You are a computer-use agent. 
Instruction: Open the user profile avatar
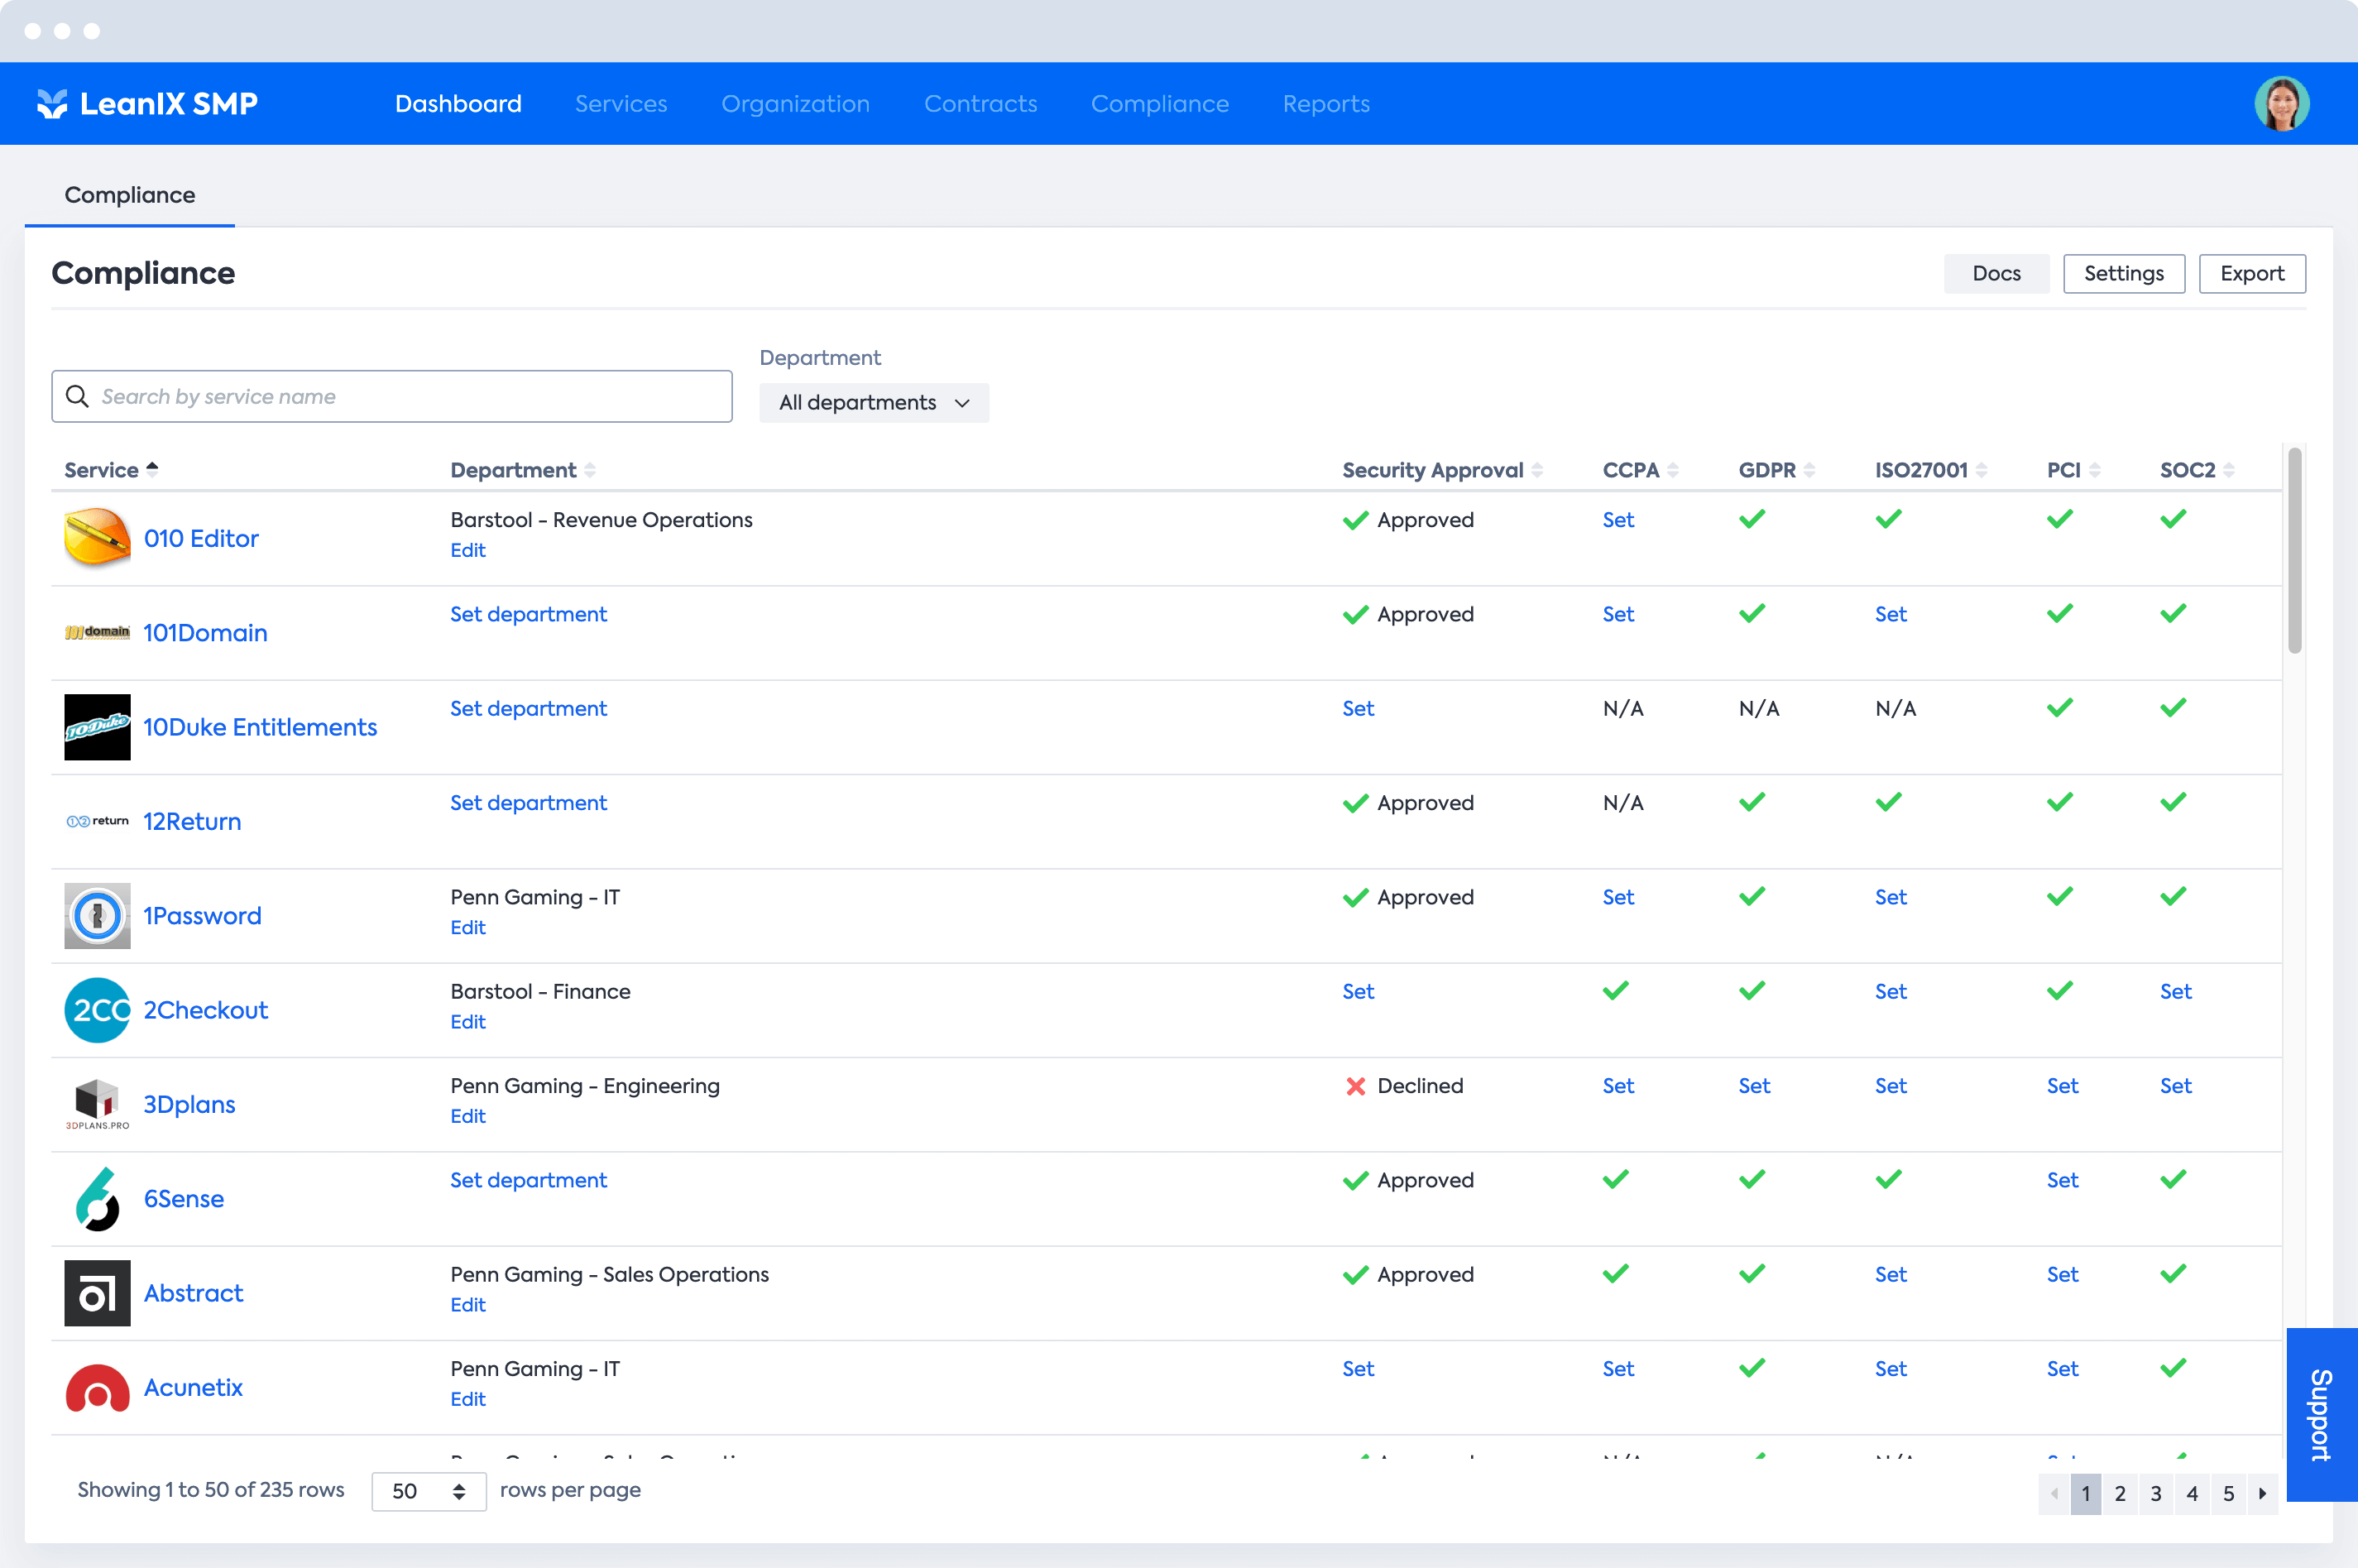[2281, 103]
